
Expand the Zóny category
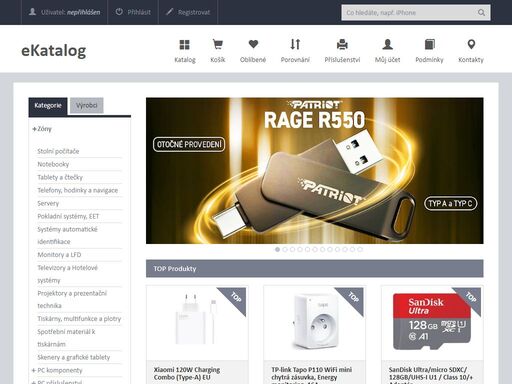(x=34, y=129)
